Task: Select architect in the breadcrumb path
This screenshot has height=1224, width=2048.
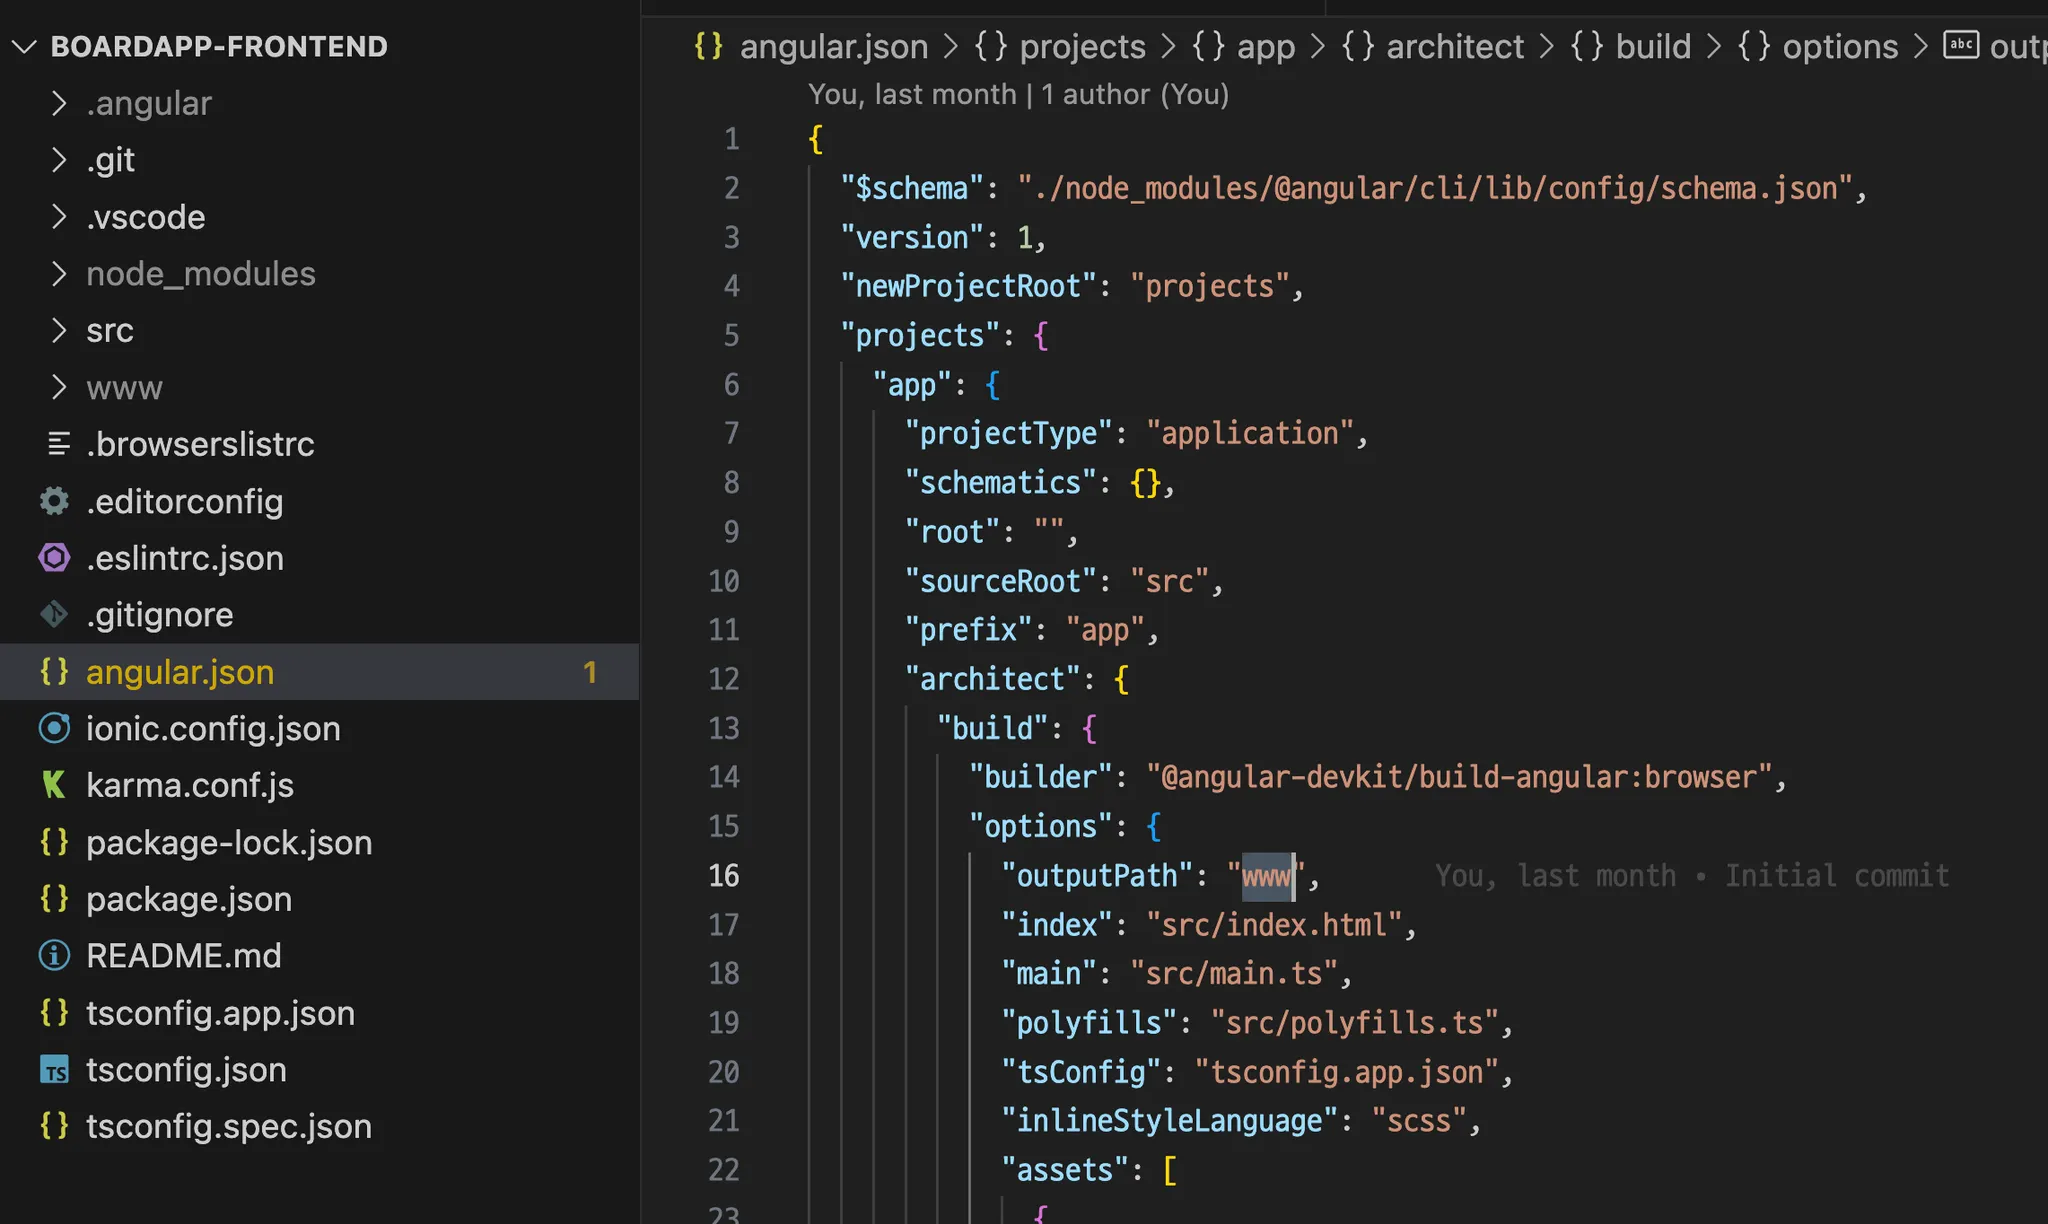Action: coord(1454,46)
